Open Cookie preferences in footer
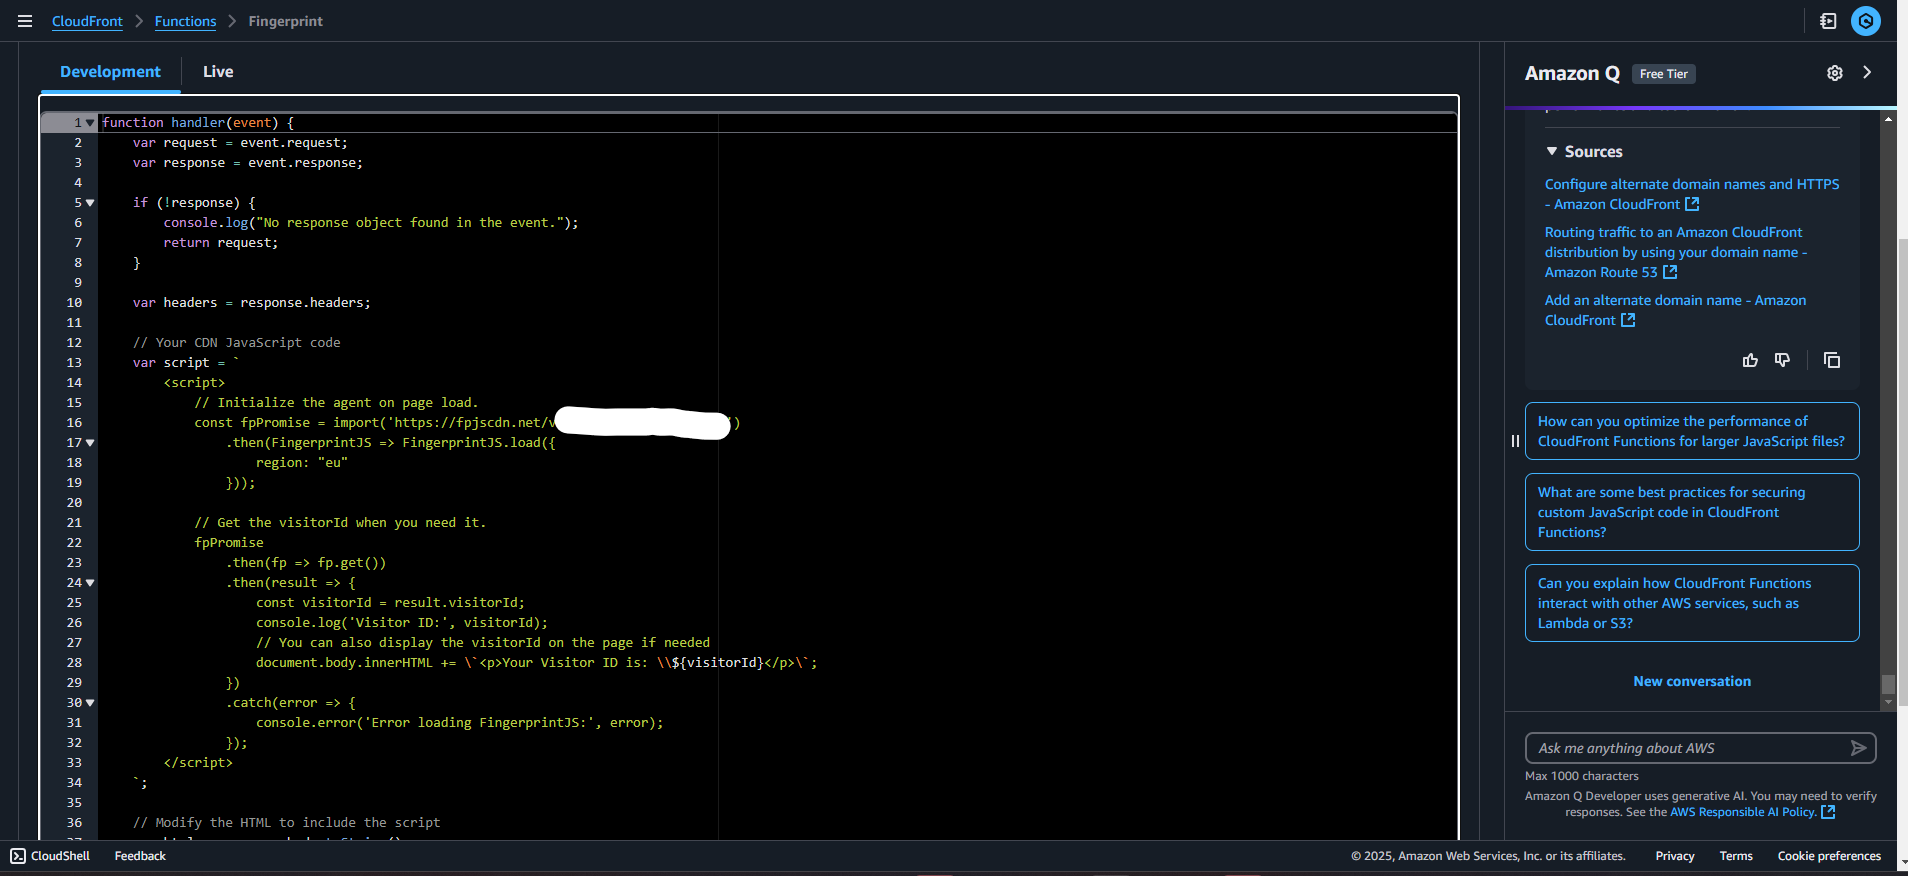1908x876 pixels. (1829, 856)
